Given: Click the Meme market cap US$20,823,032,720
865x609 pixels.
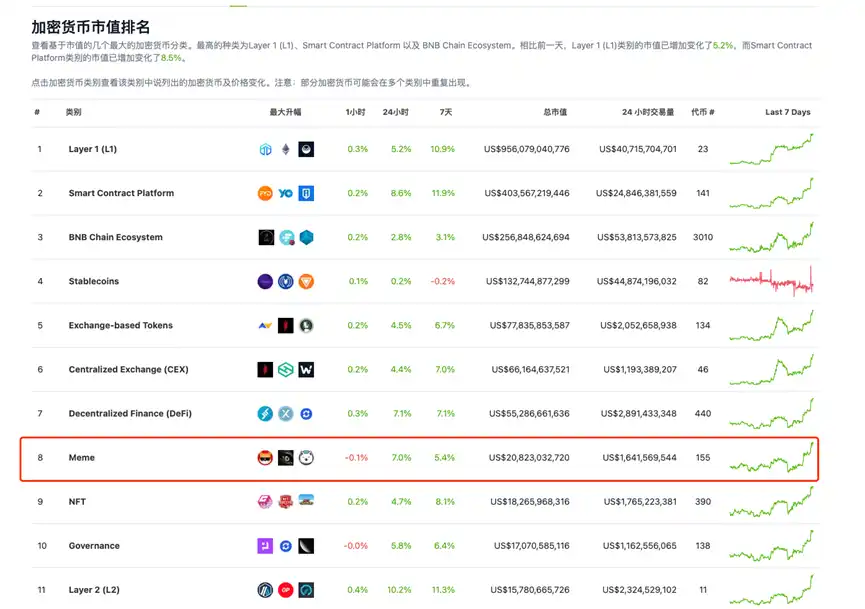Looking at the screenshot, I should click(x=529, y=457).
